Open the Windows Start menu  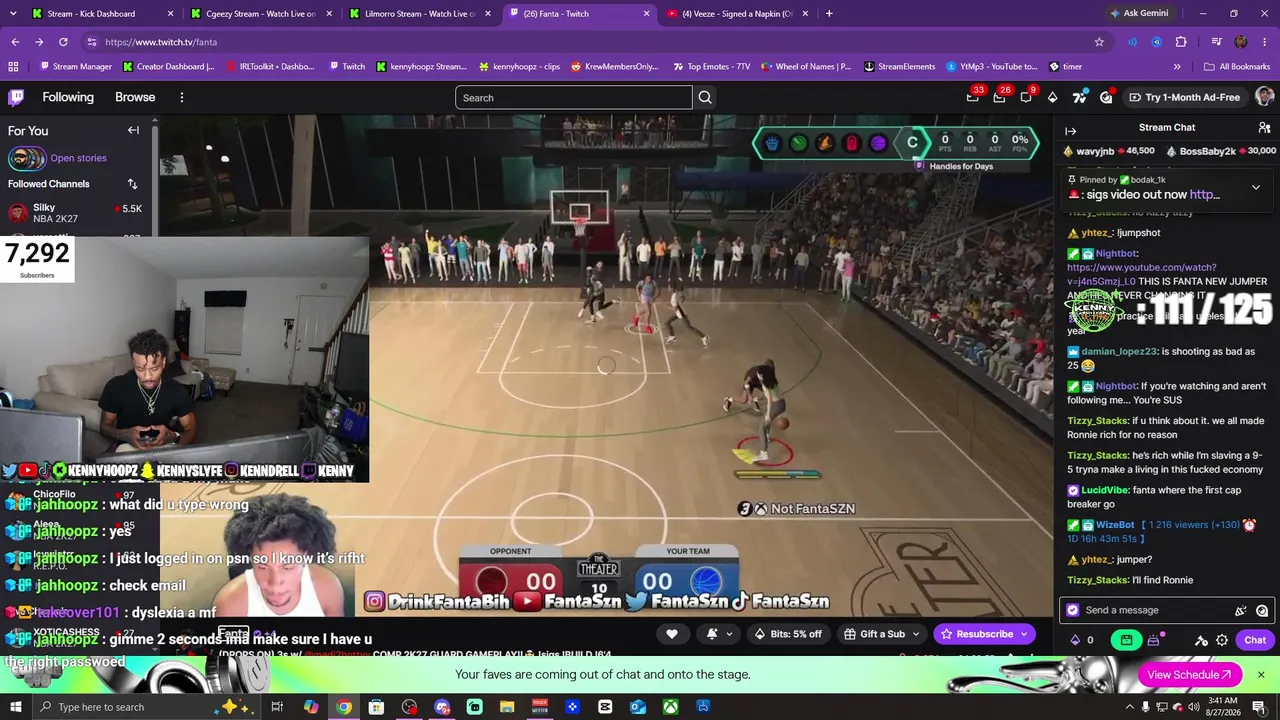tap(15, 707)
